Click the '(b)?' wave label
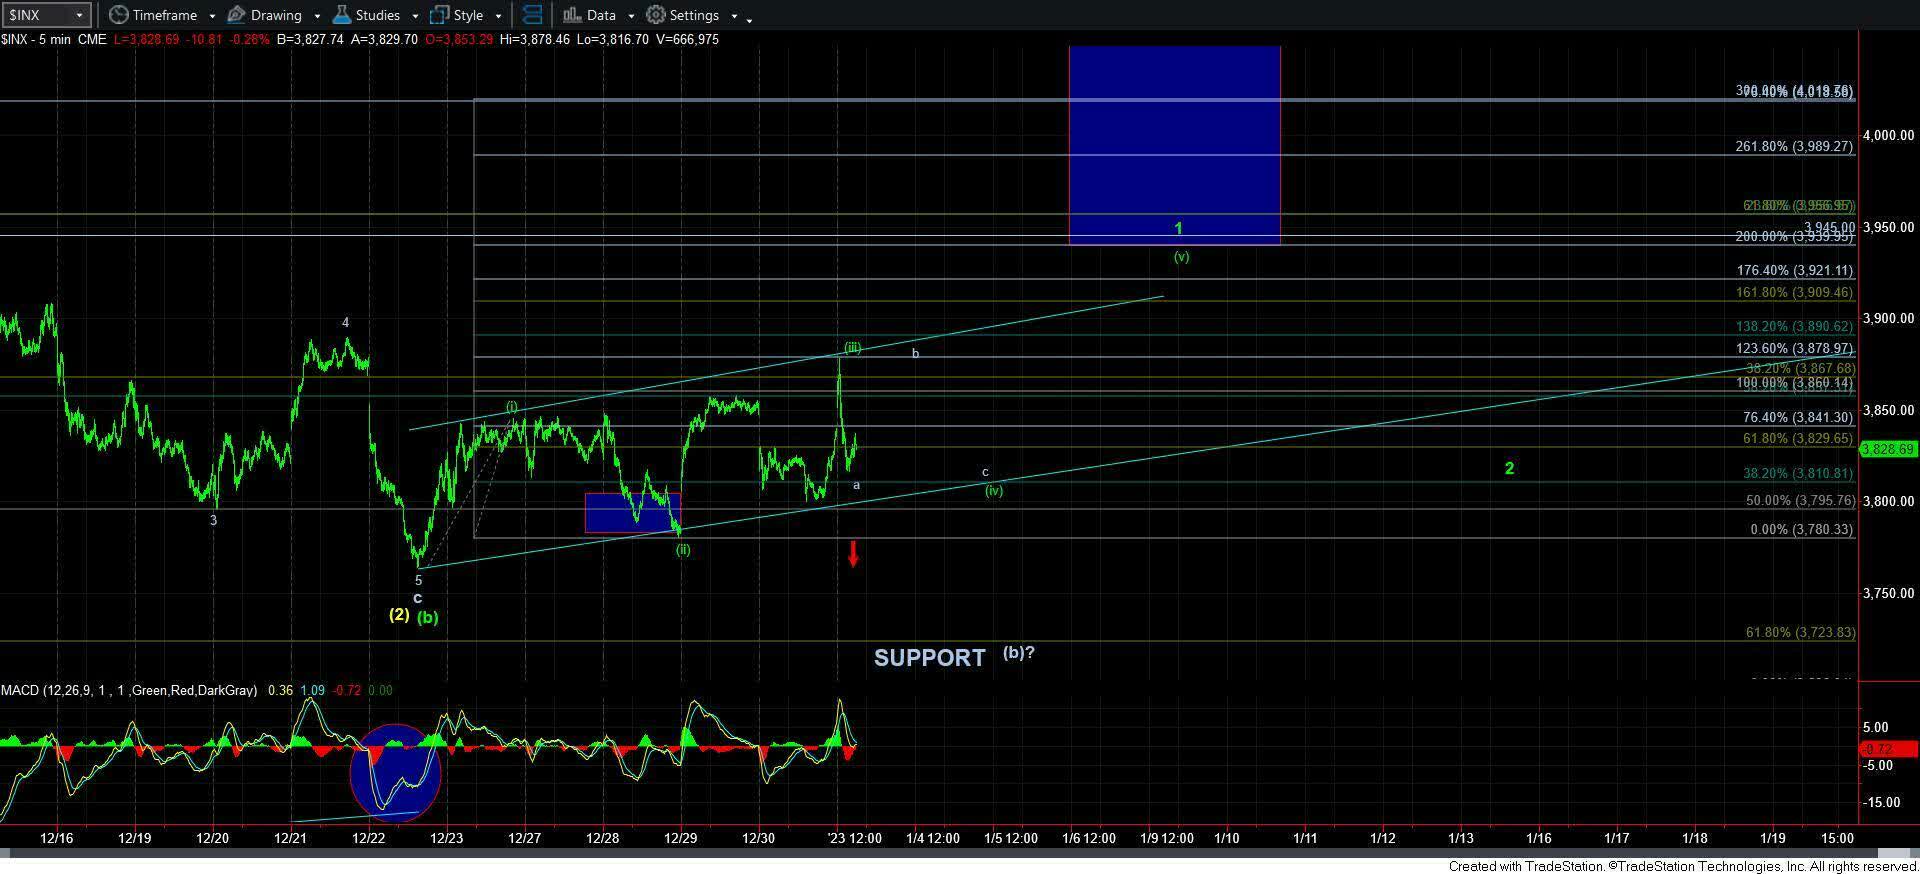1920x874 pixels. coord(1019,652)
